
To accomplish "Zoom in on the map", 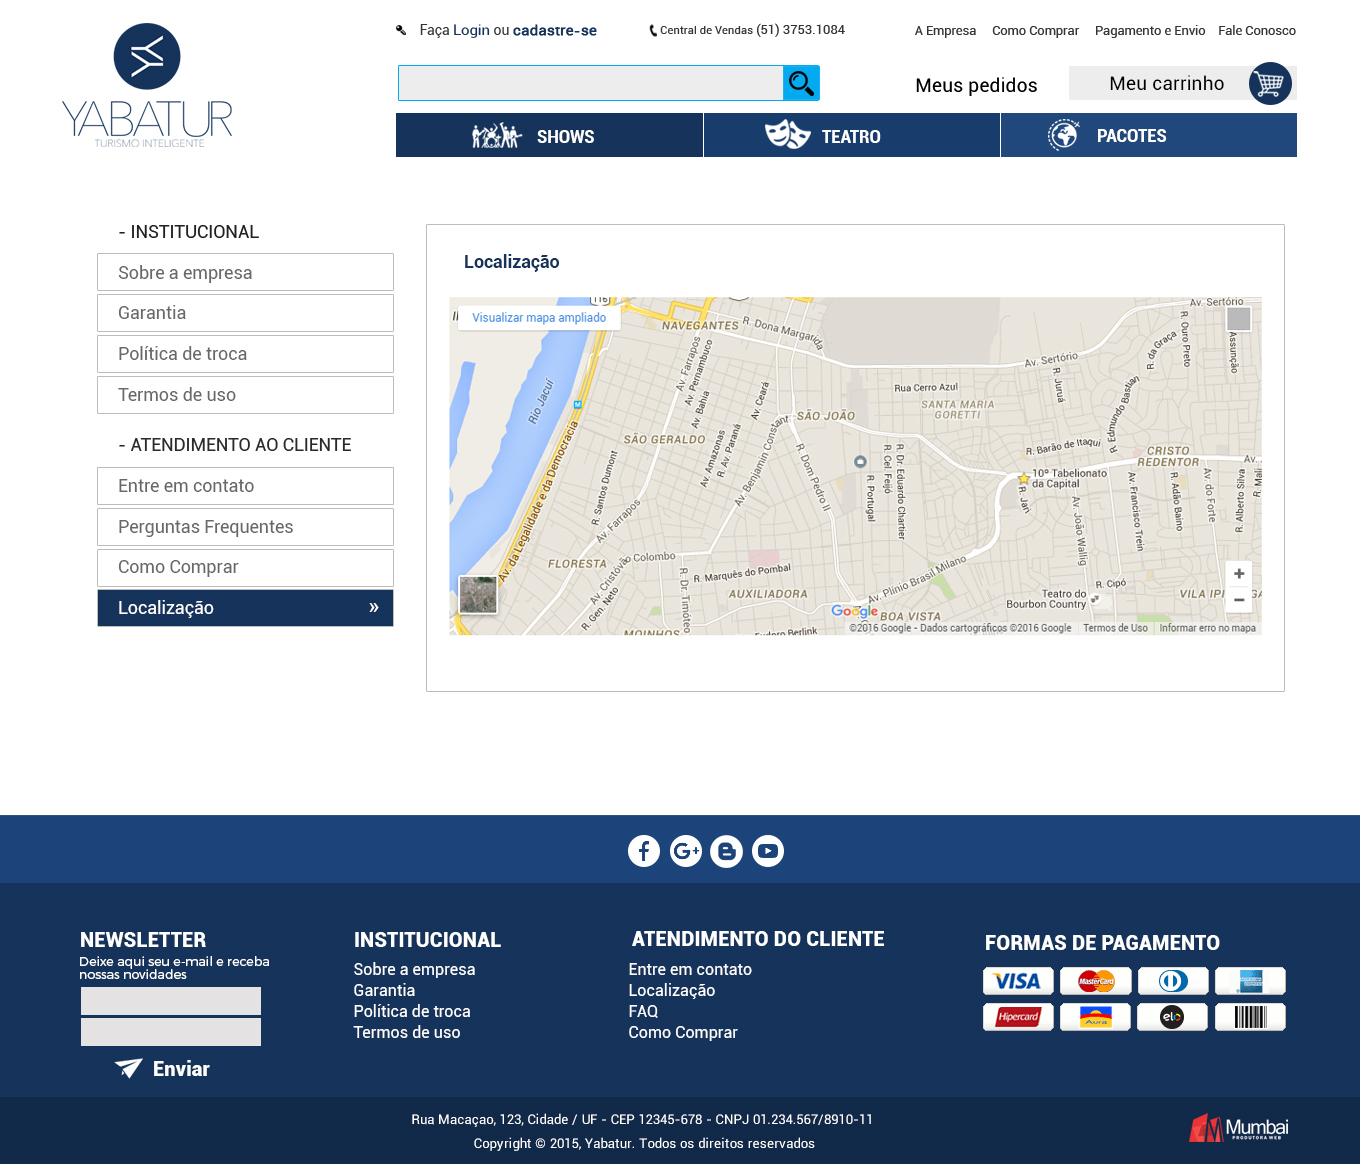I will (x=1239, y=574).
